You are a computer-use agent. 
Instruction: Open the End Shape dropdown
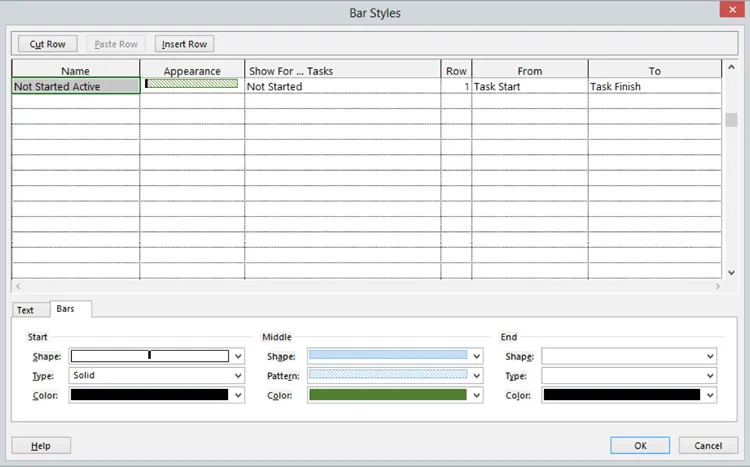(x=710, y=356)
